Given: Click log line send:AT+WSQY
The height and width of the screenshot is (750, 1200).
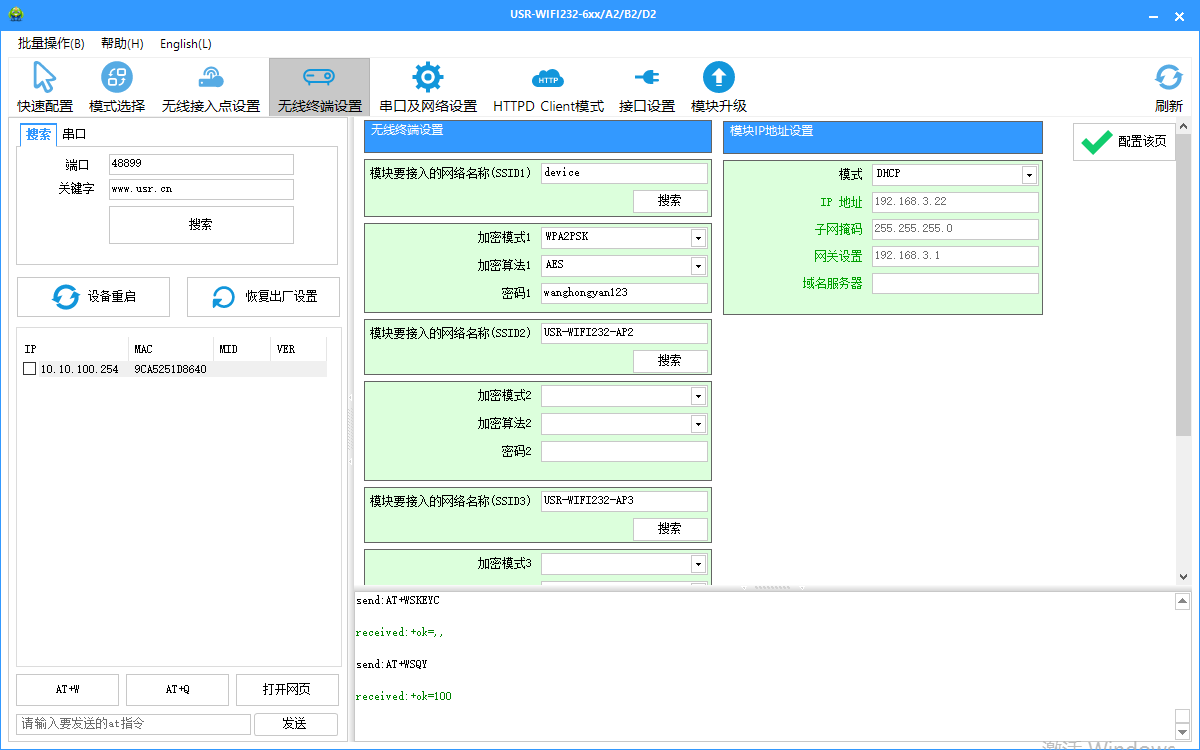Looking at the screenshot, I should coord(392,664).
